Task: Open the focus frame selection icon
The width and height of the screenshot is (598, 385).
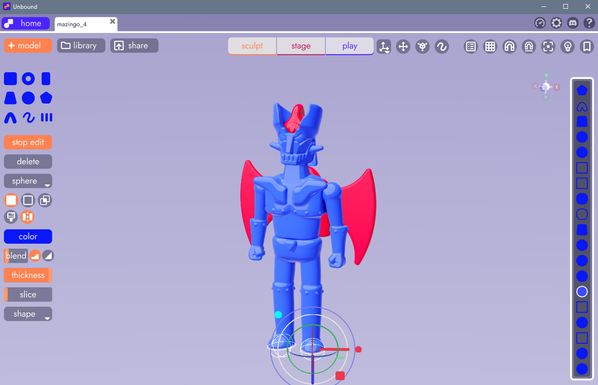Action: tap(548, 47)
